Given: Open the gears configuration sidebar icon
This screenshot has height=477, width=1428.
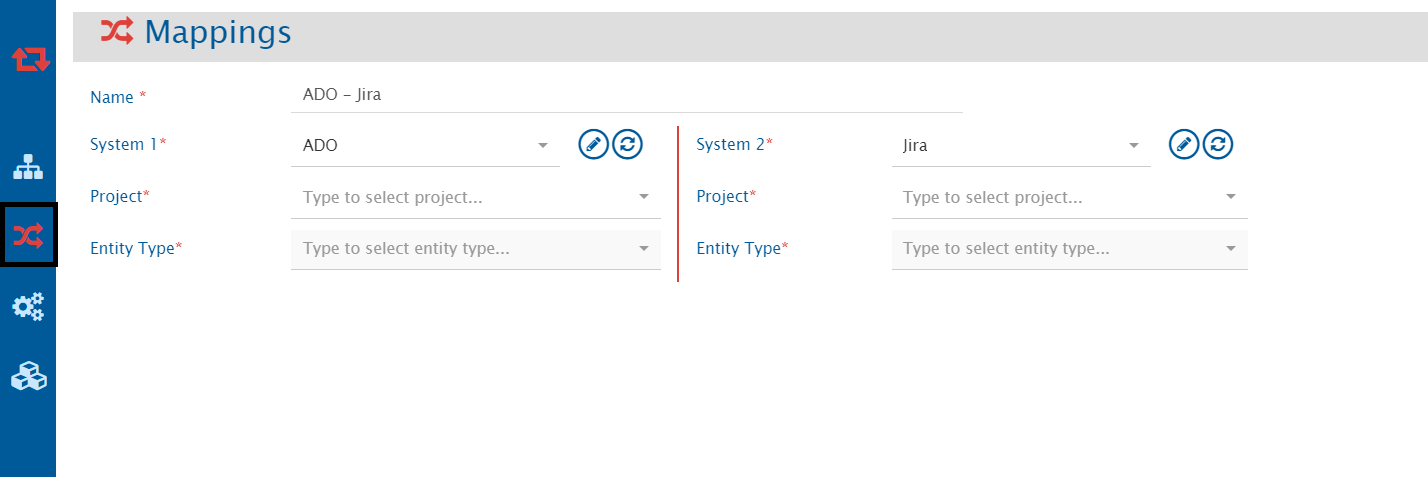Looking at the screenshot, I should coord(28,307).
